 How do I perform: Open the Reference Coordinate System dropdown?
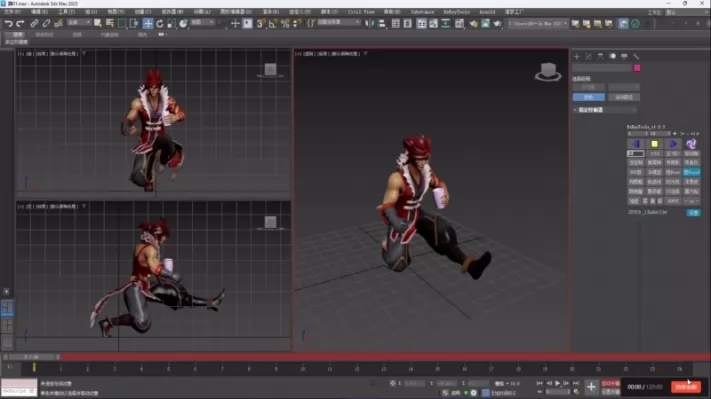202,22
